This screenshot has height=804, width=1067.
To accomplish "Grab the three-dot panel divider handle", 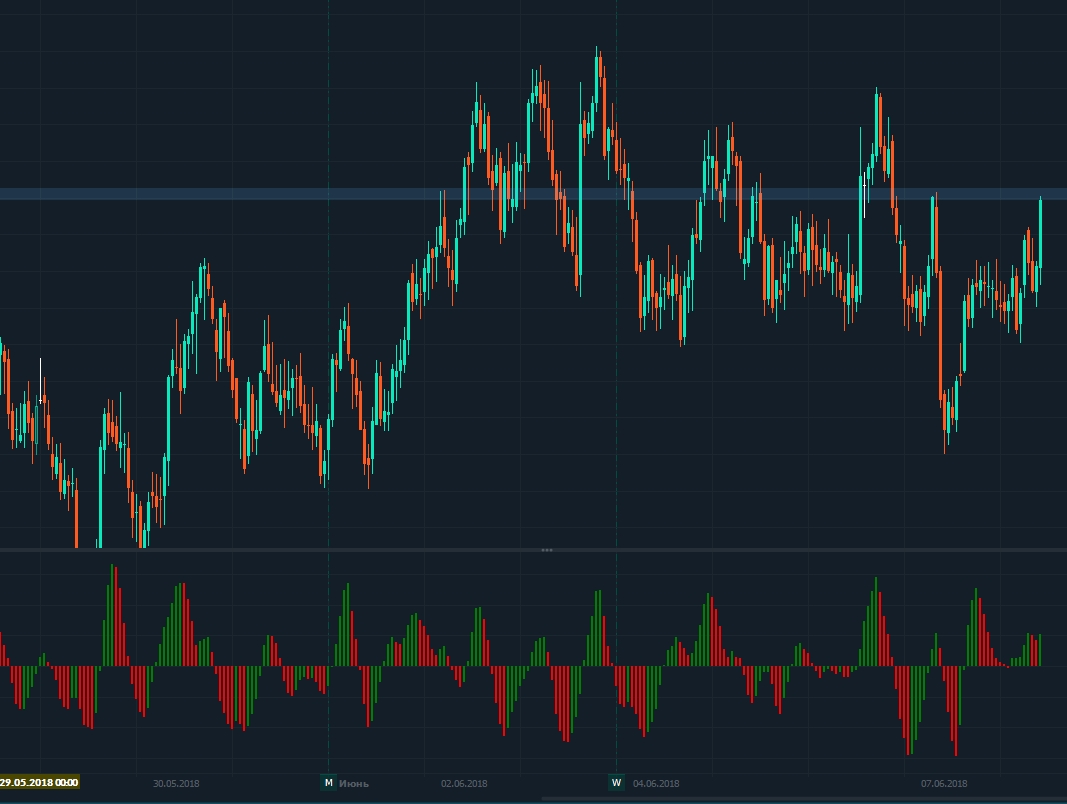I will (546, 550).
